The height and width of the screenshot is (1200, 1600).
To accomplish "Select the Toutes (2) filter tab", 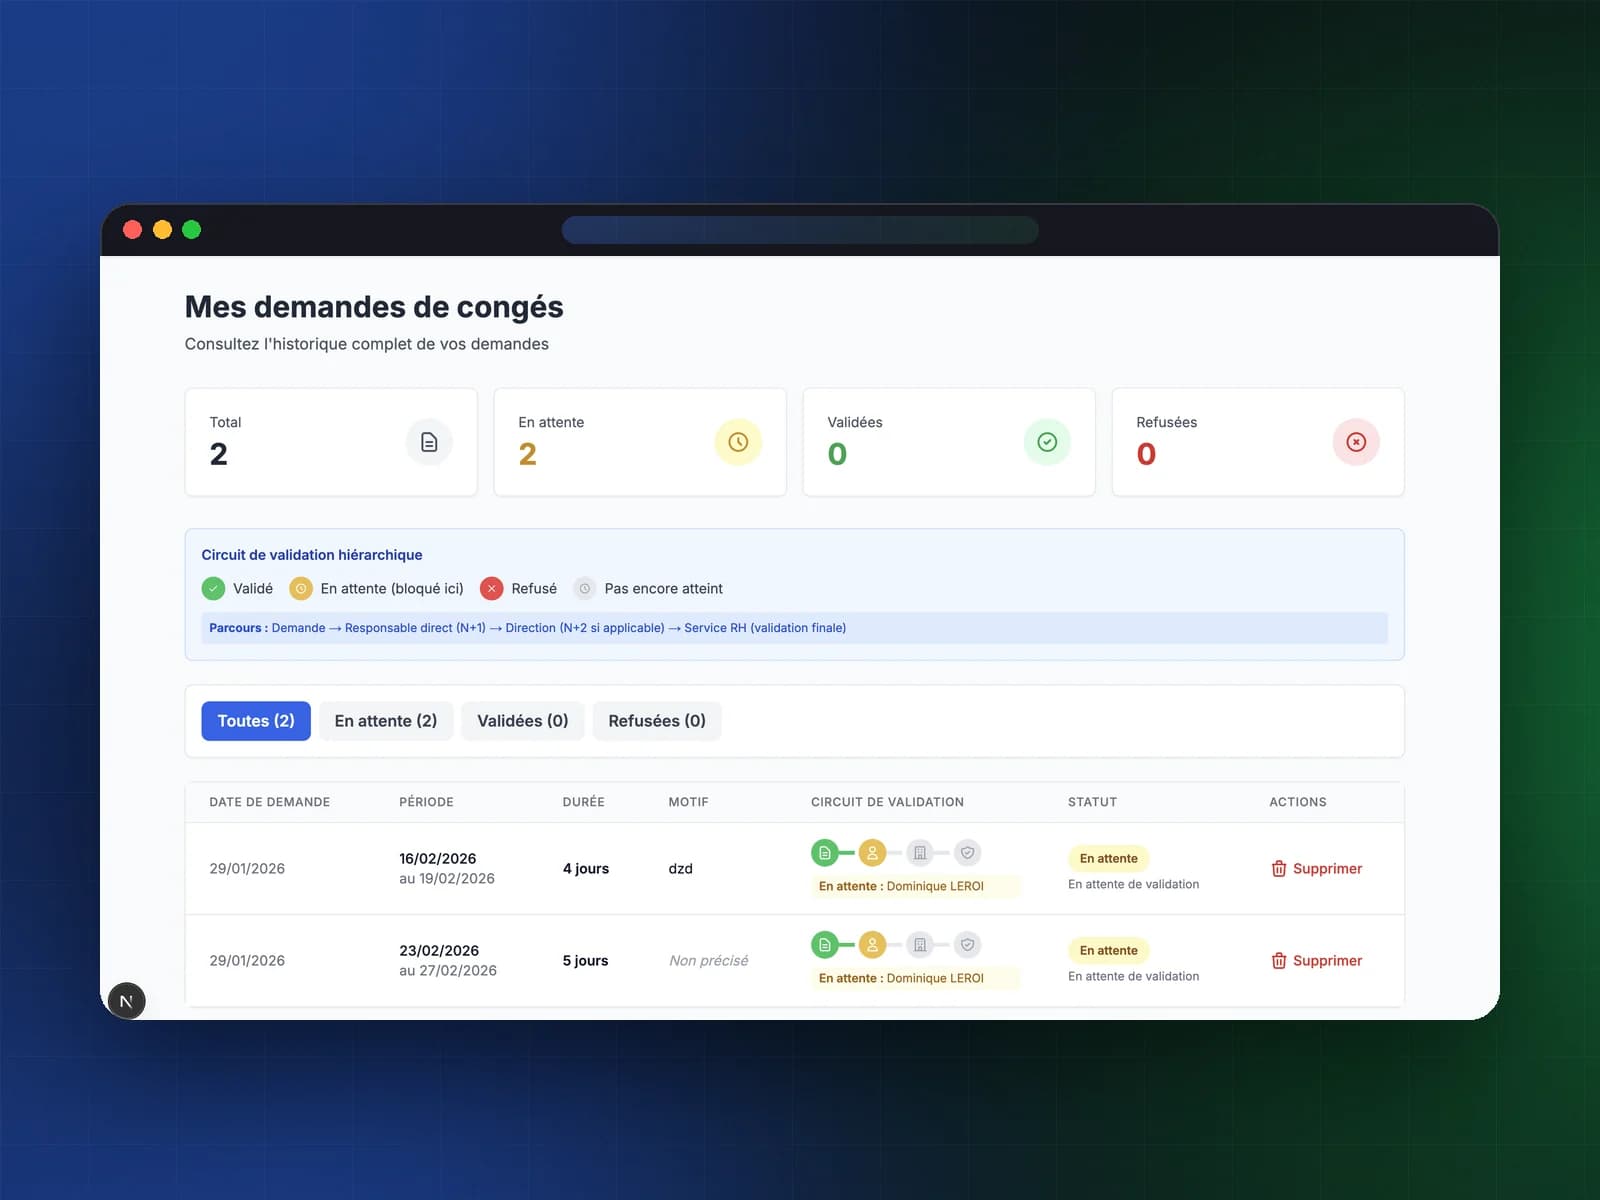I will tap(256, 721).
